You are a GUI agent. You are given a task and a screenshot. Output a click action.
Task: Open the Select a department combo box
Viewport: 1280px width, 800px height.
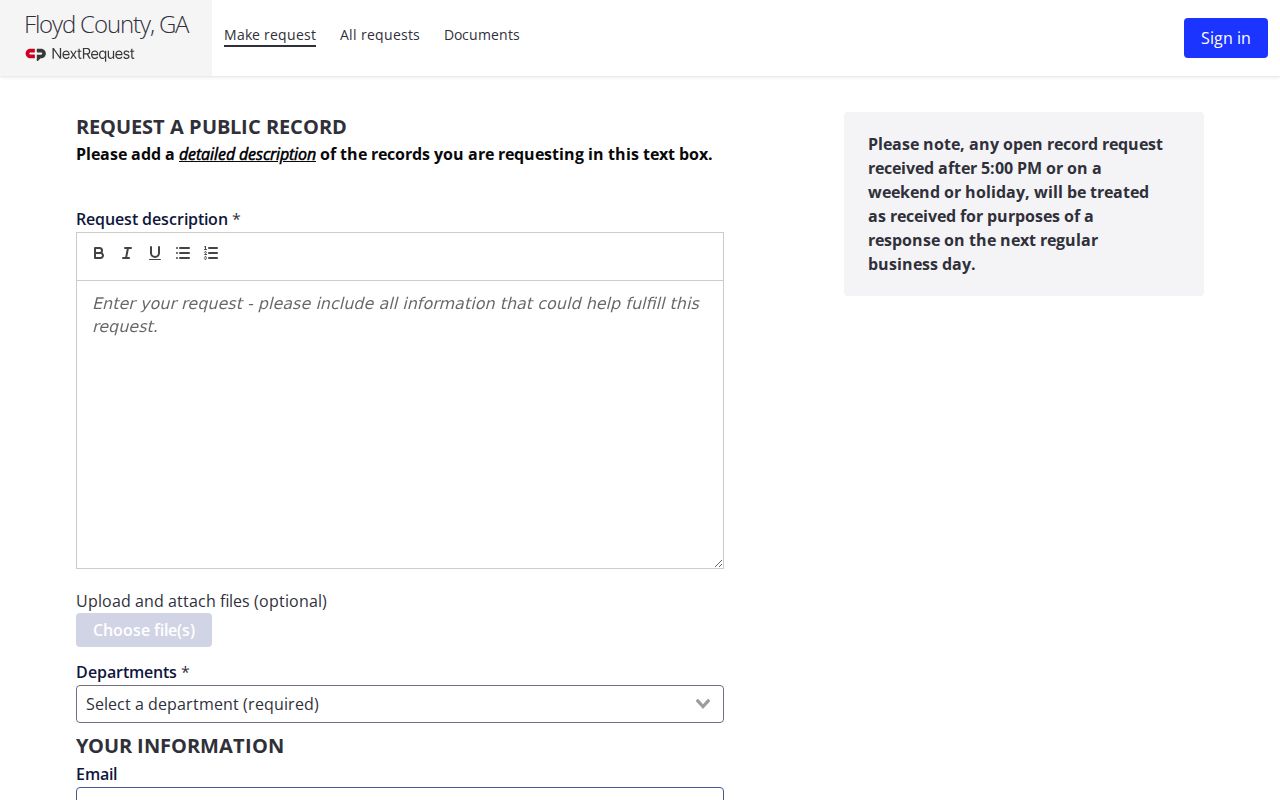point(400,704)
